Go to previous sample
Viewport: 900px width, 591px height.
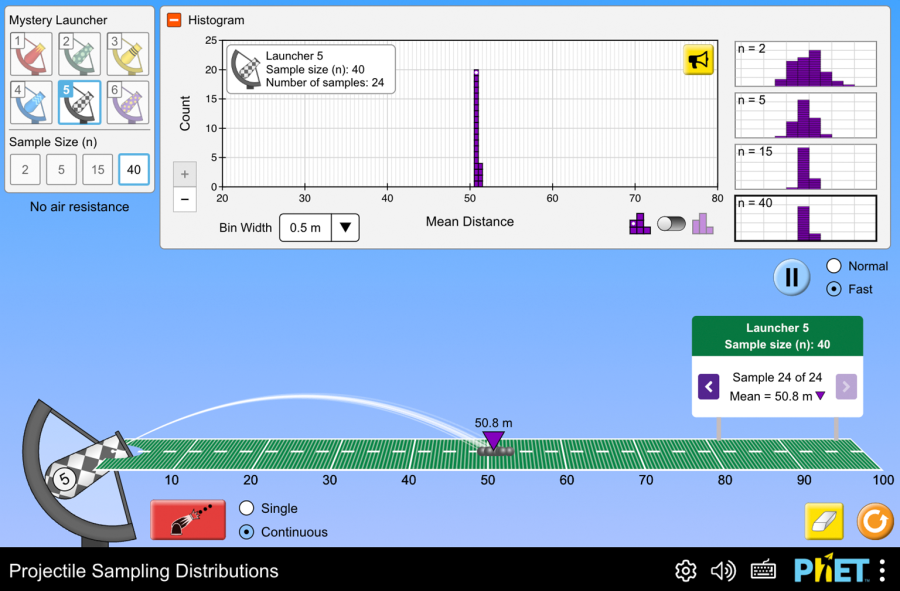pos(708,386)
